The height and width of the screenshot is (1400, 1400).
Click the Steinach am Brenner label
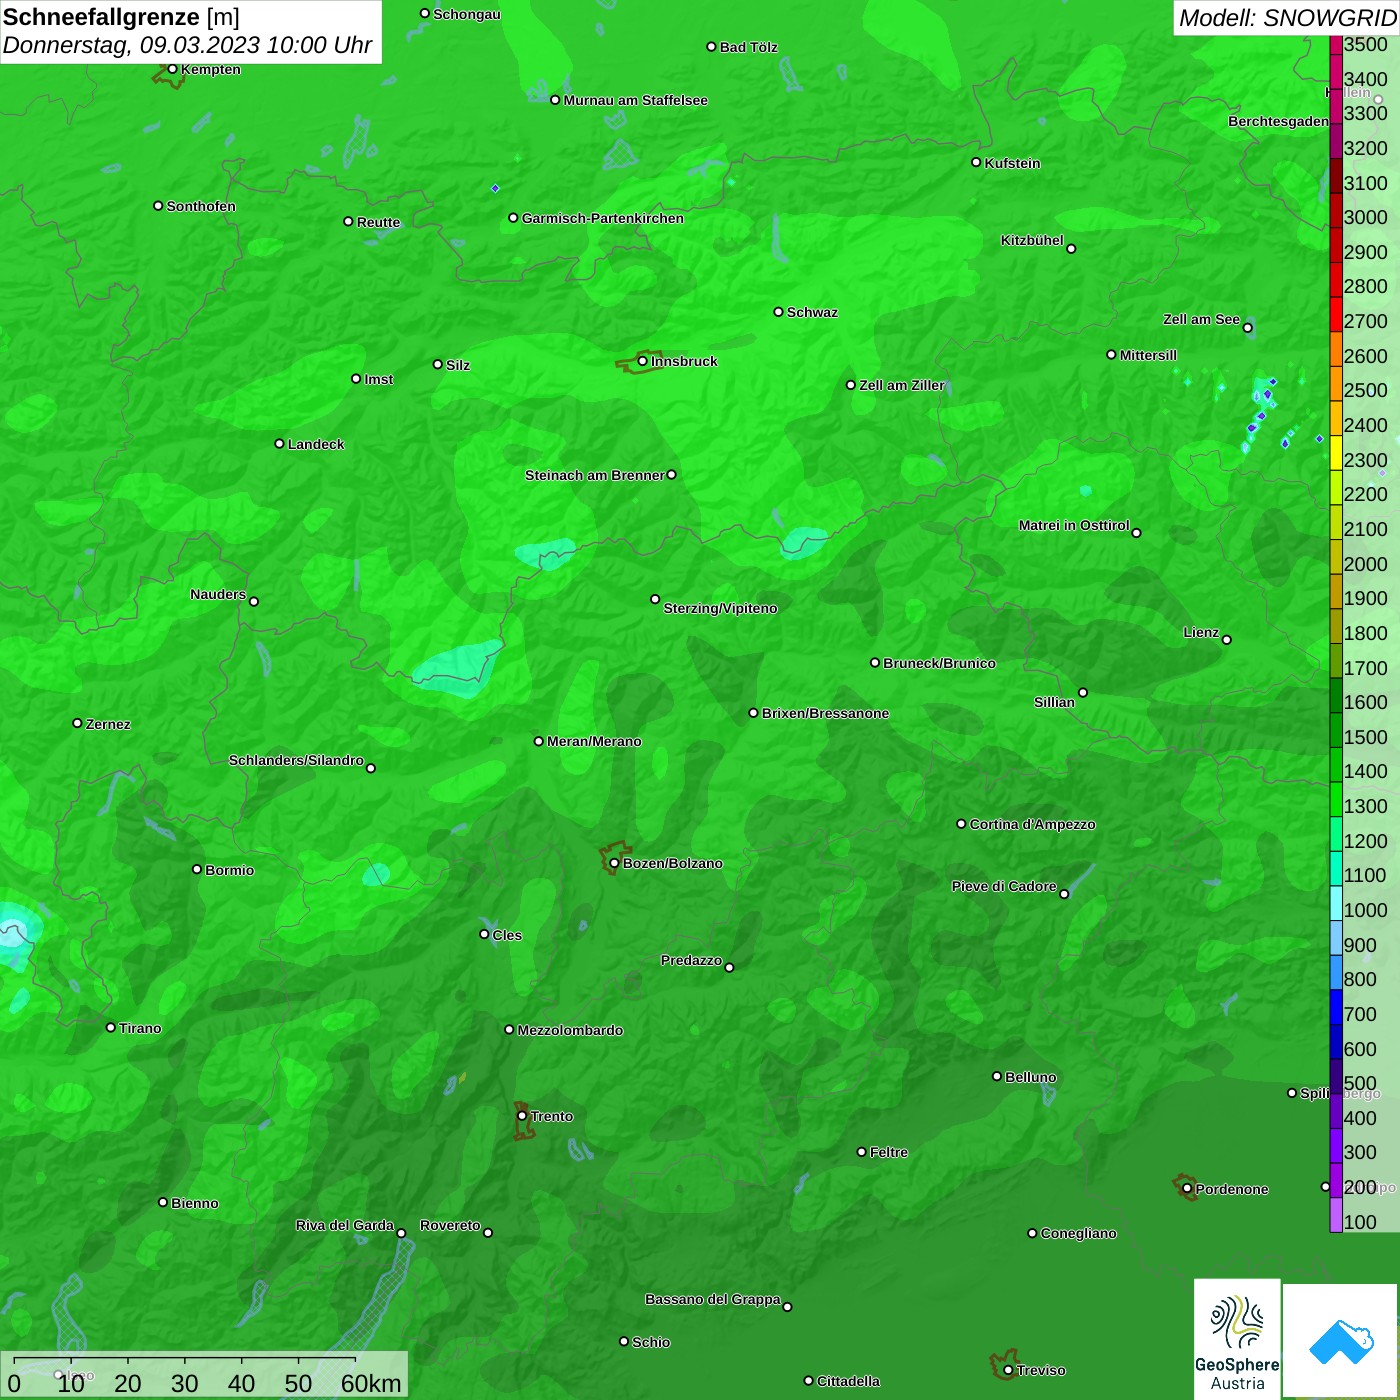tap(595, 475)
